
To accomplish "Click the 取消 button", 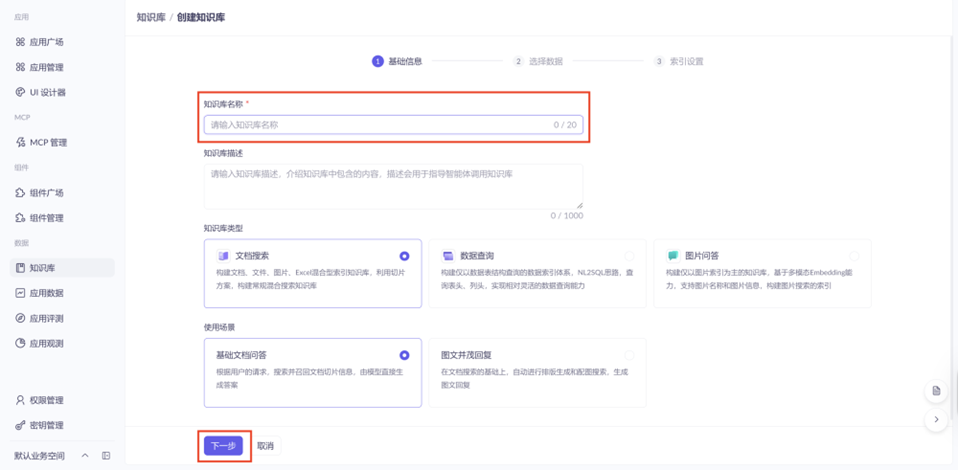I will pyautogui.click(x=265, y=446).
